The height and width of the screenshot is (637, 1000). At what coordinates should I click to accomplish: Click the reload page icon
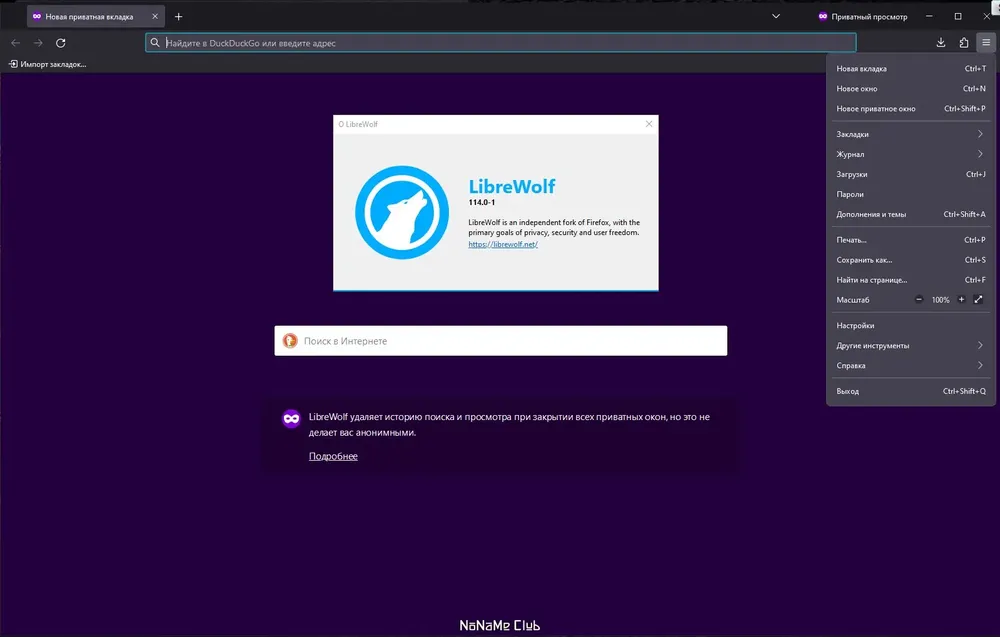click(x=61, y=43)
